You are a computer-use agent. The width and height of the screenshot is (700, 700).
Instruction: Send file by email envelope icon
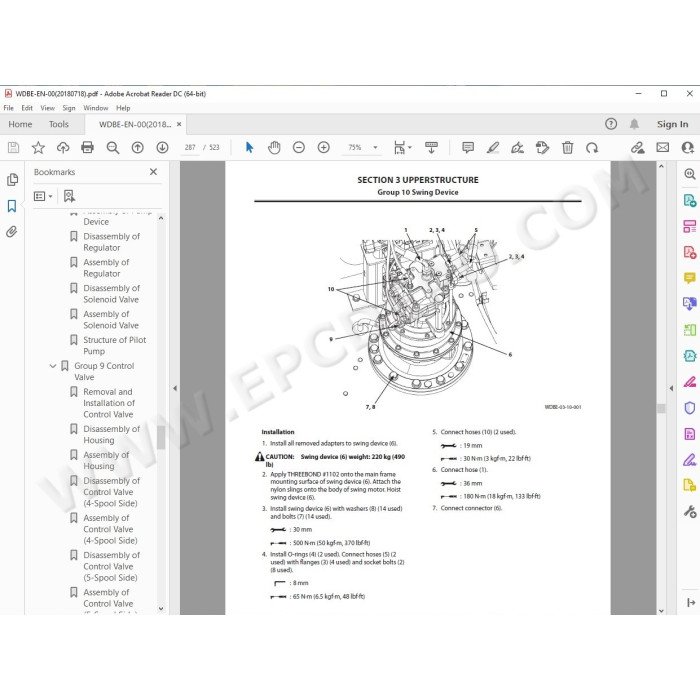point(662,147)
